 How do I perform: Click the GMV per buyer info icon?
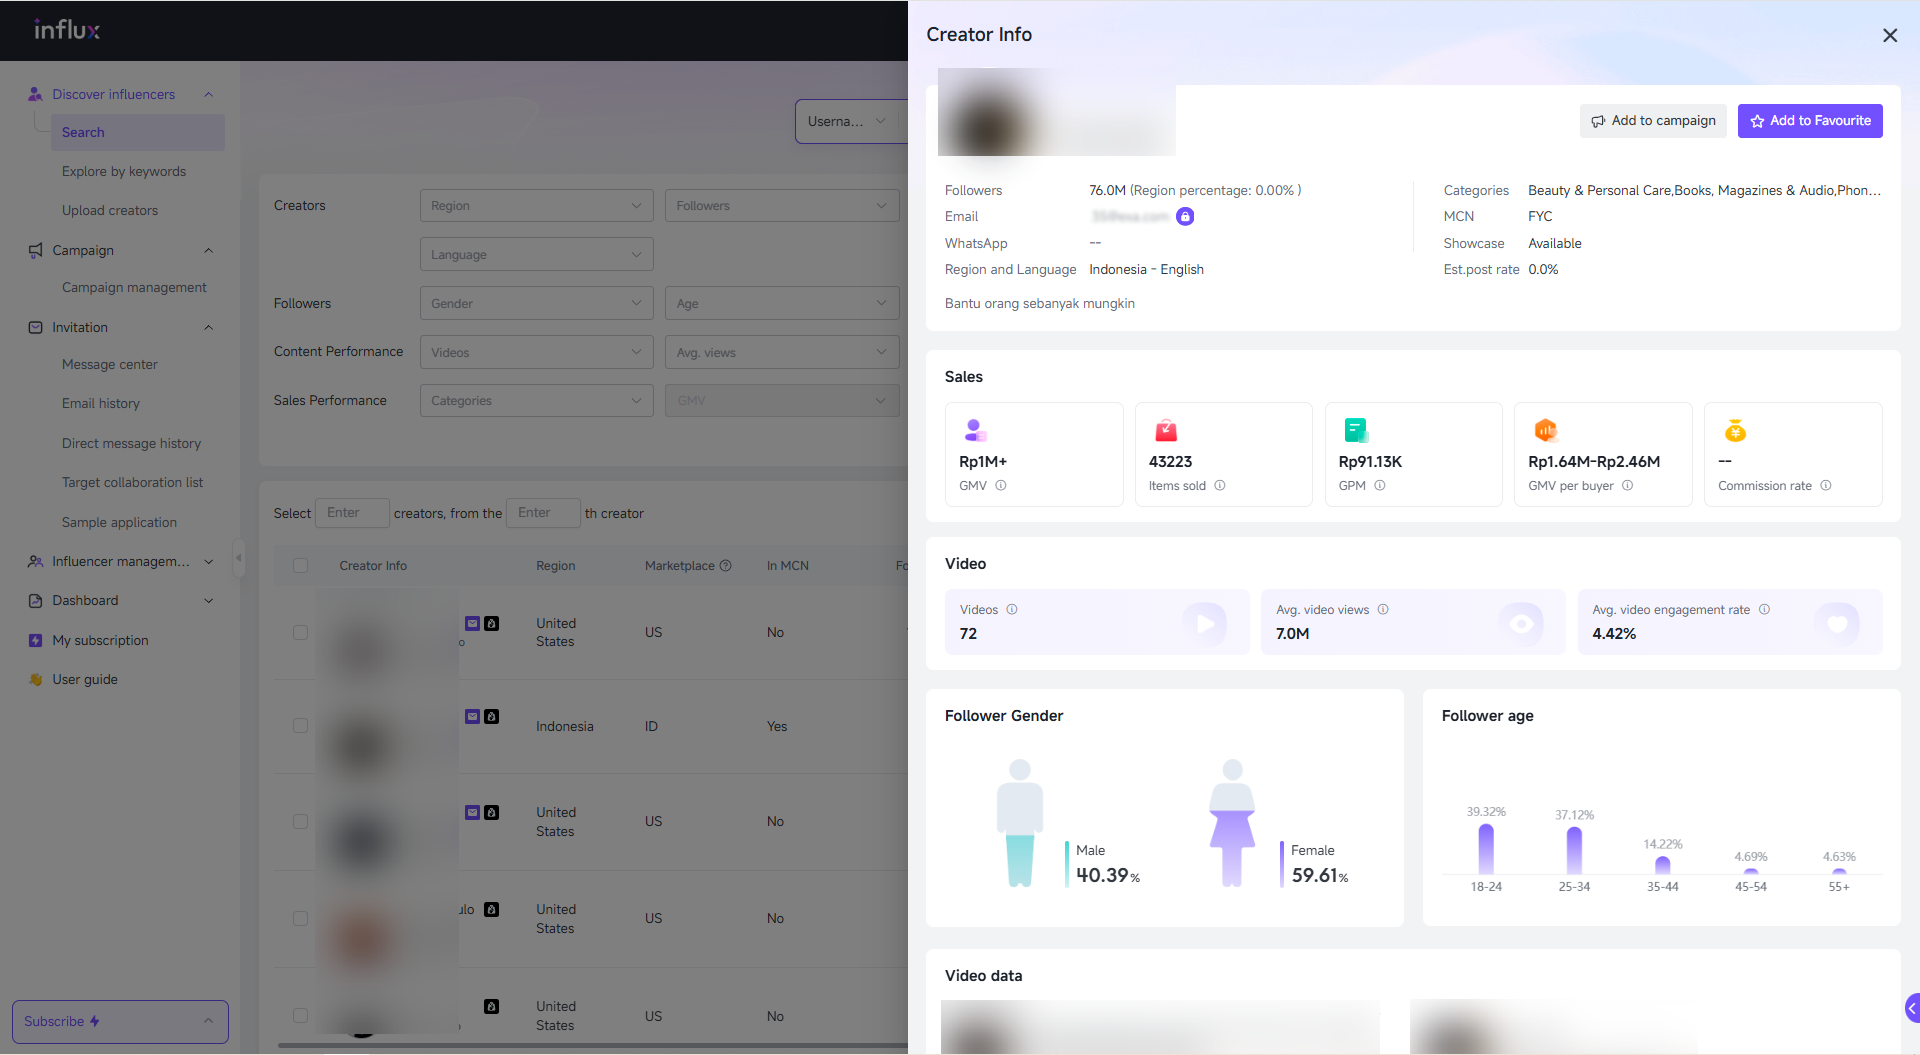coord(1628,486)
